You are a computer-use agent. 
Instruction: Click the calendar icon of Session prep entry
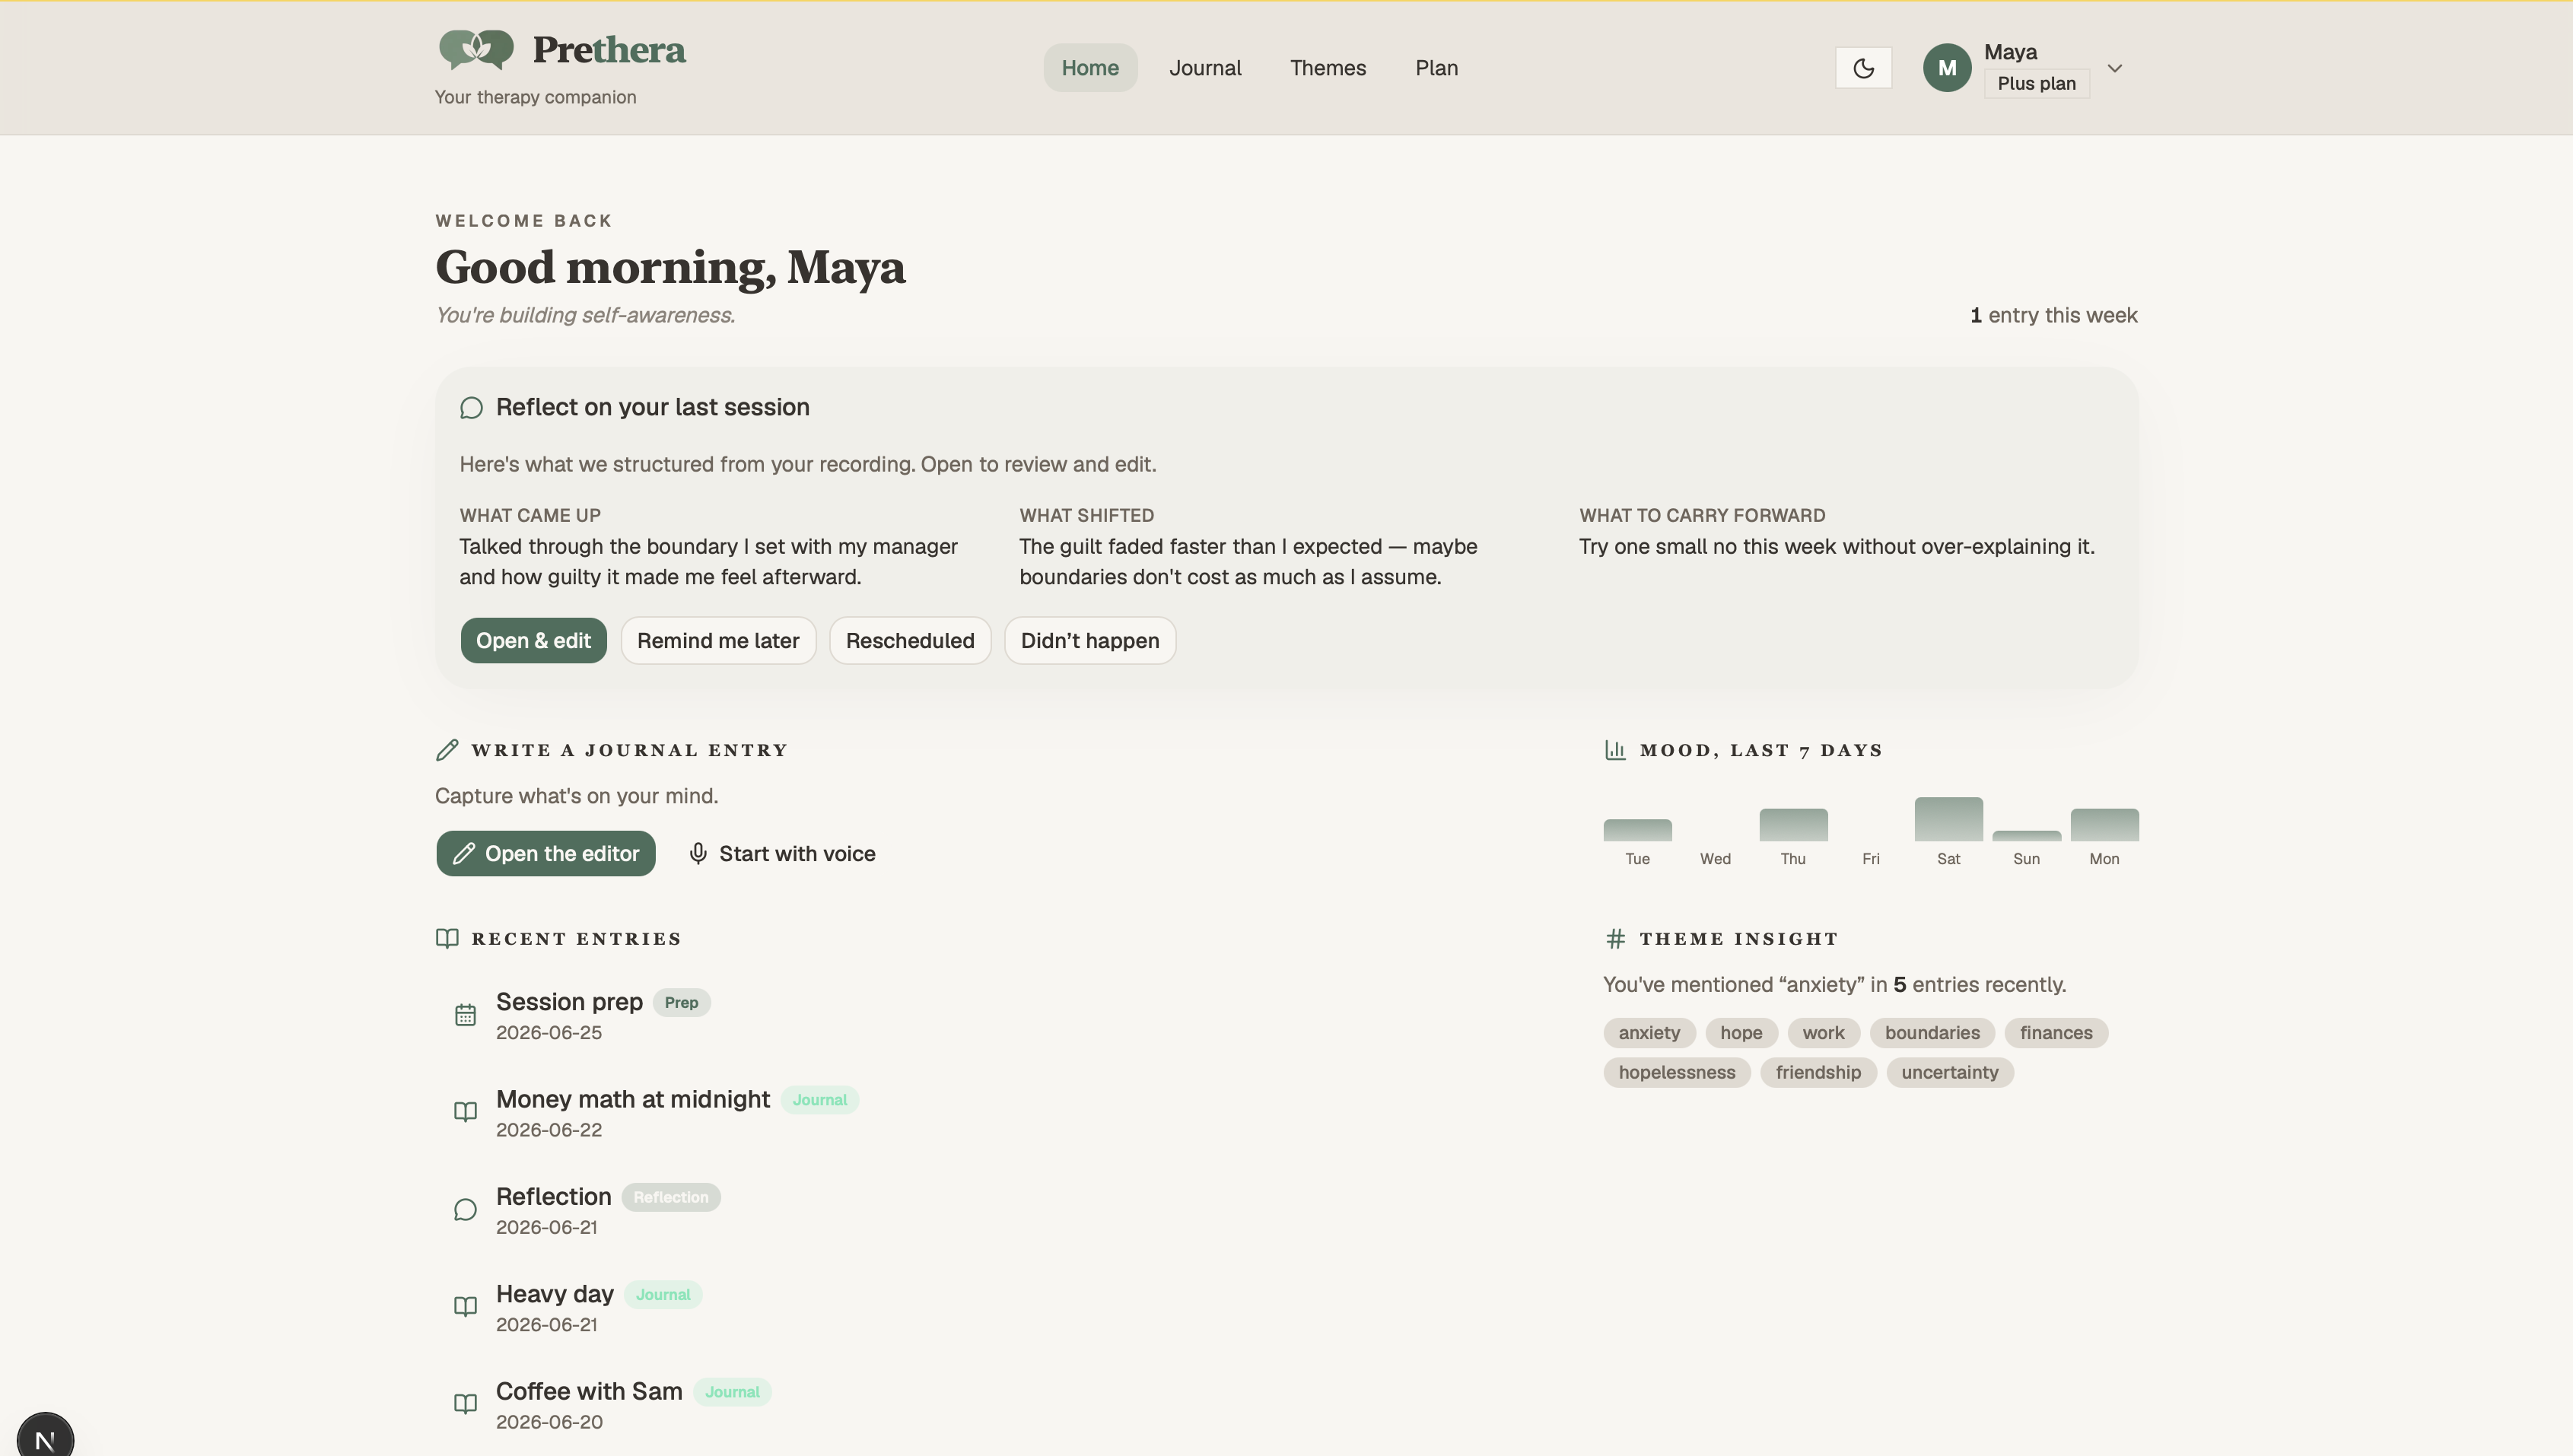pyautogui.click(x=465, y=1016)
